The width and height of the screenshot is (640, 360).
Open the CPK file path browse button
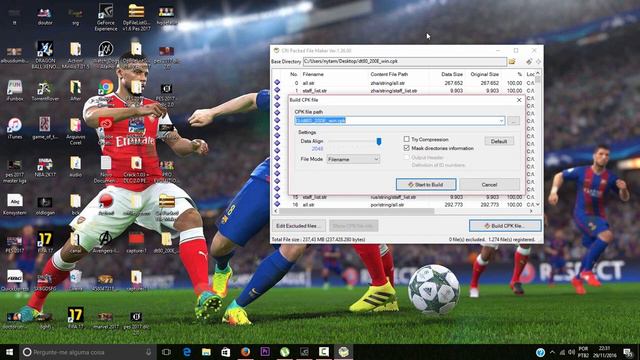513,120
